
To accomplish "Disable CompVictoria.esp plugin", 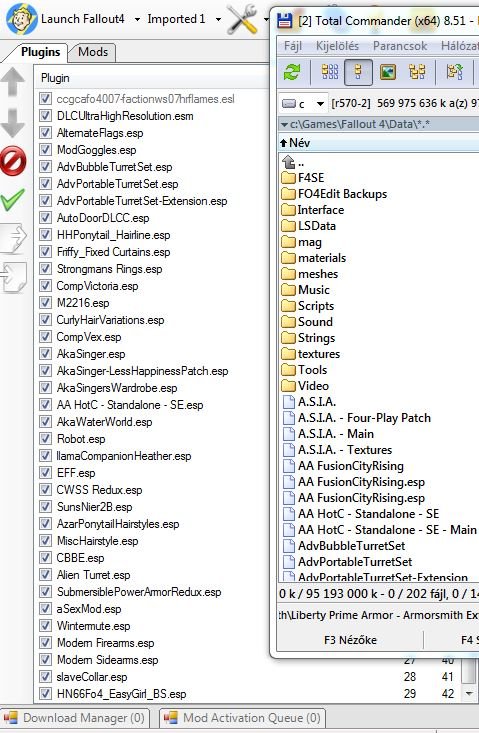I will [x=45, y=286].
